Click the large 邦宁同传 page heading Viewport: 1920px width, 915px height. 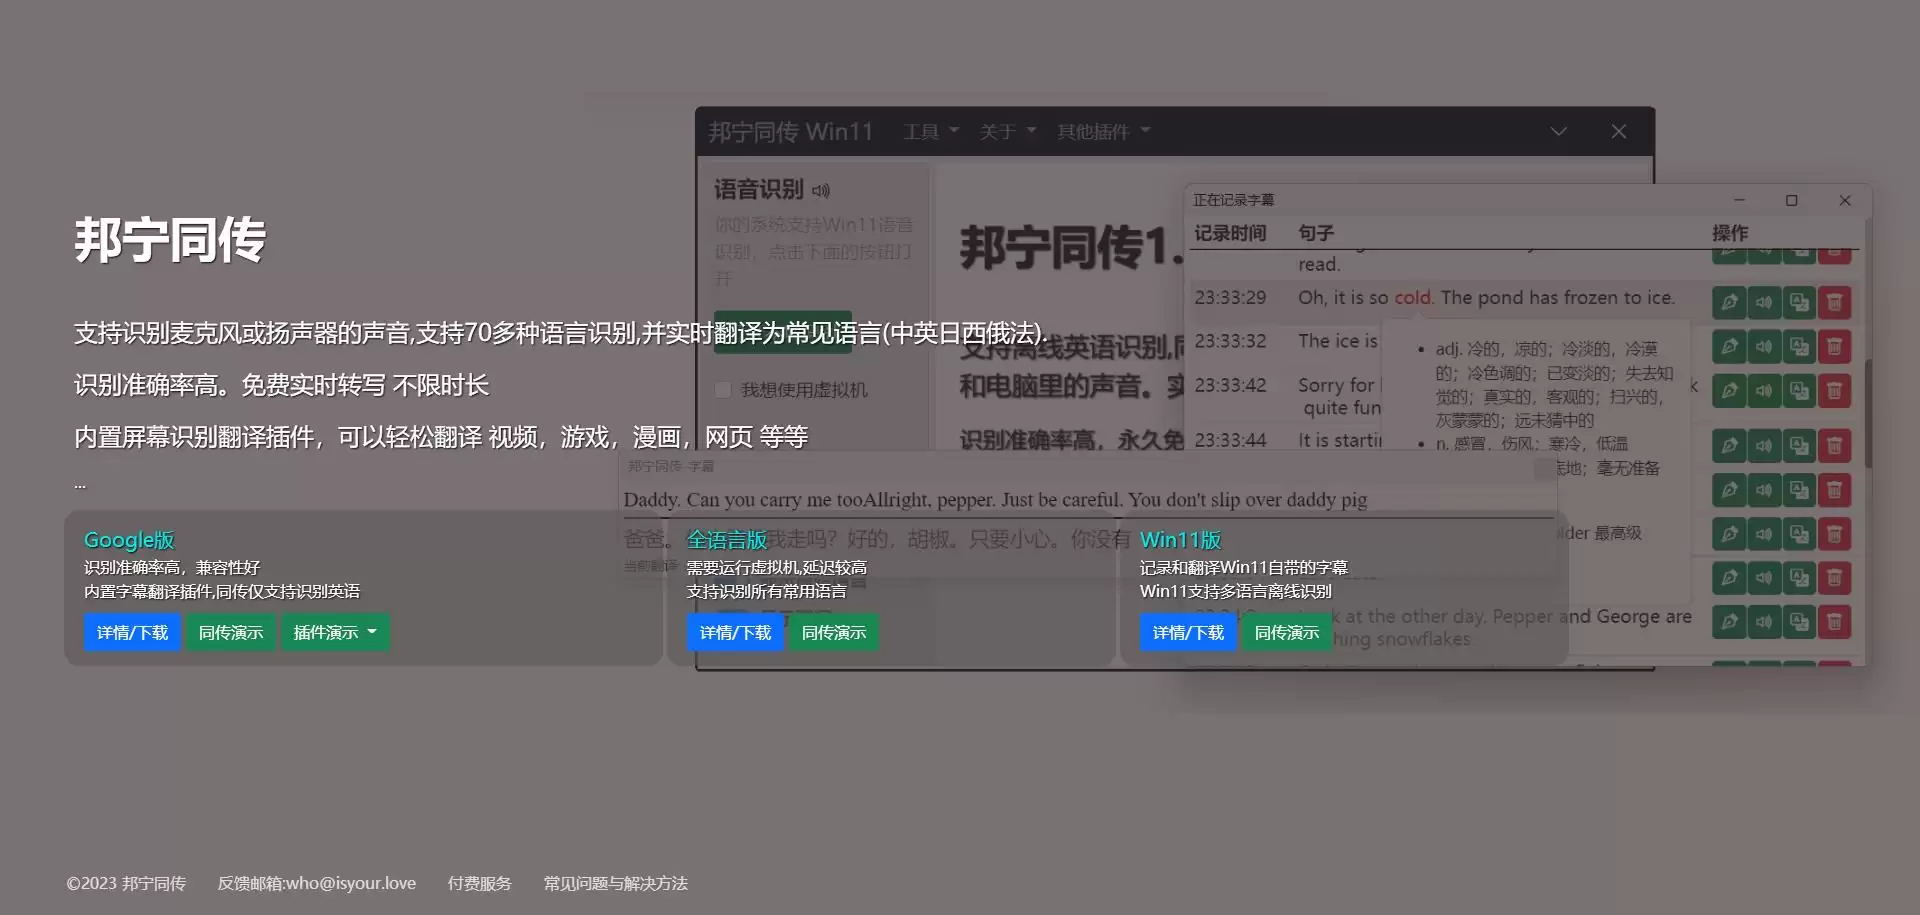tap(170, 241)
